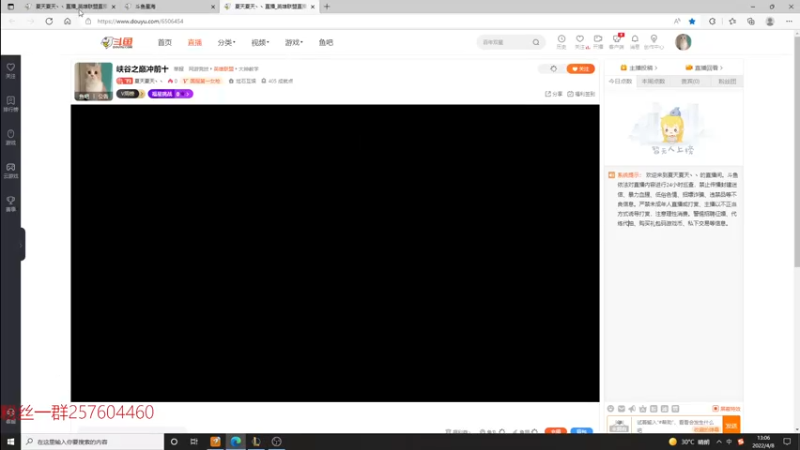Click the chat message input field

pyautogui.click(x=678, y=426)
